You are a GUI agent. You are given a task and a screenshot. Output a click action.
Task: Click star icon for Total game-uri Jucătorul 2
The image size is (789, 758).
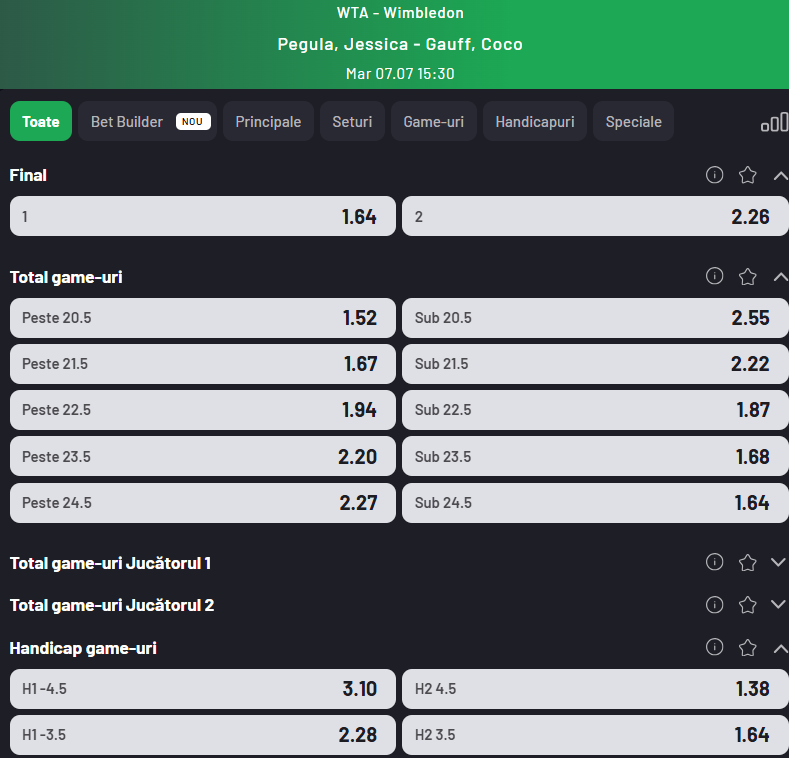pyautogui.click(x=747, y=604)
